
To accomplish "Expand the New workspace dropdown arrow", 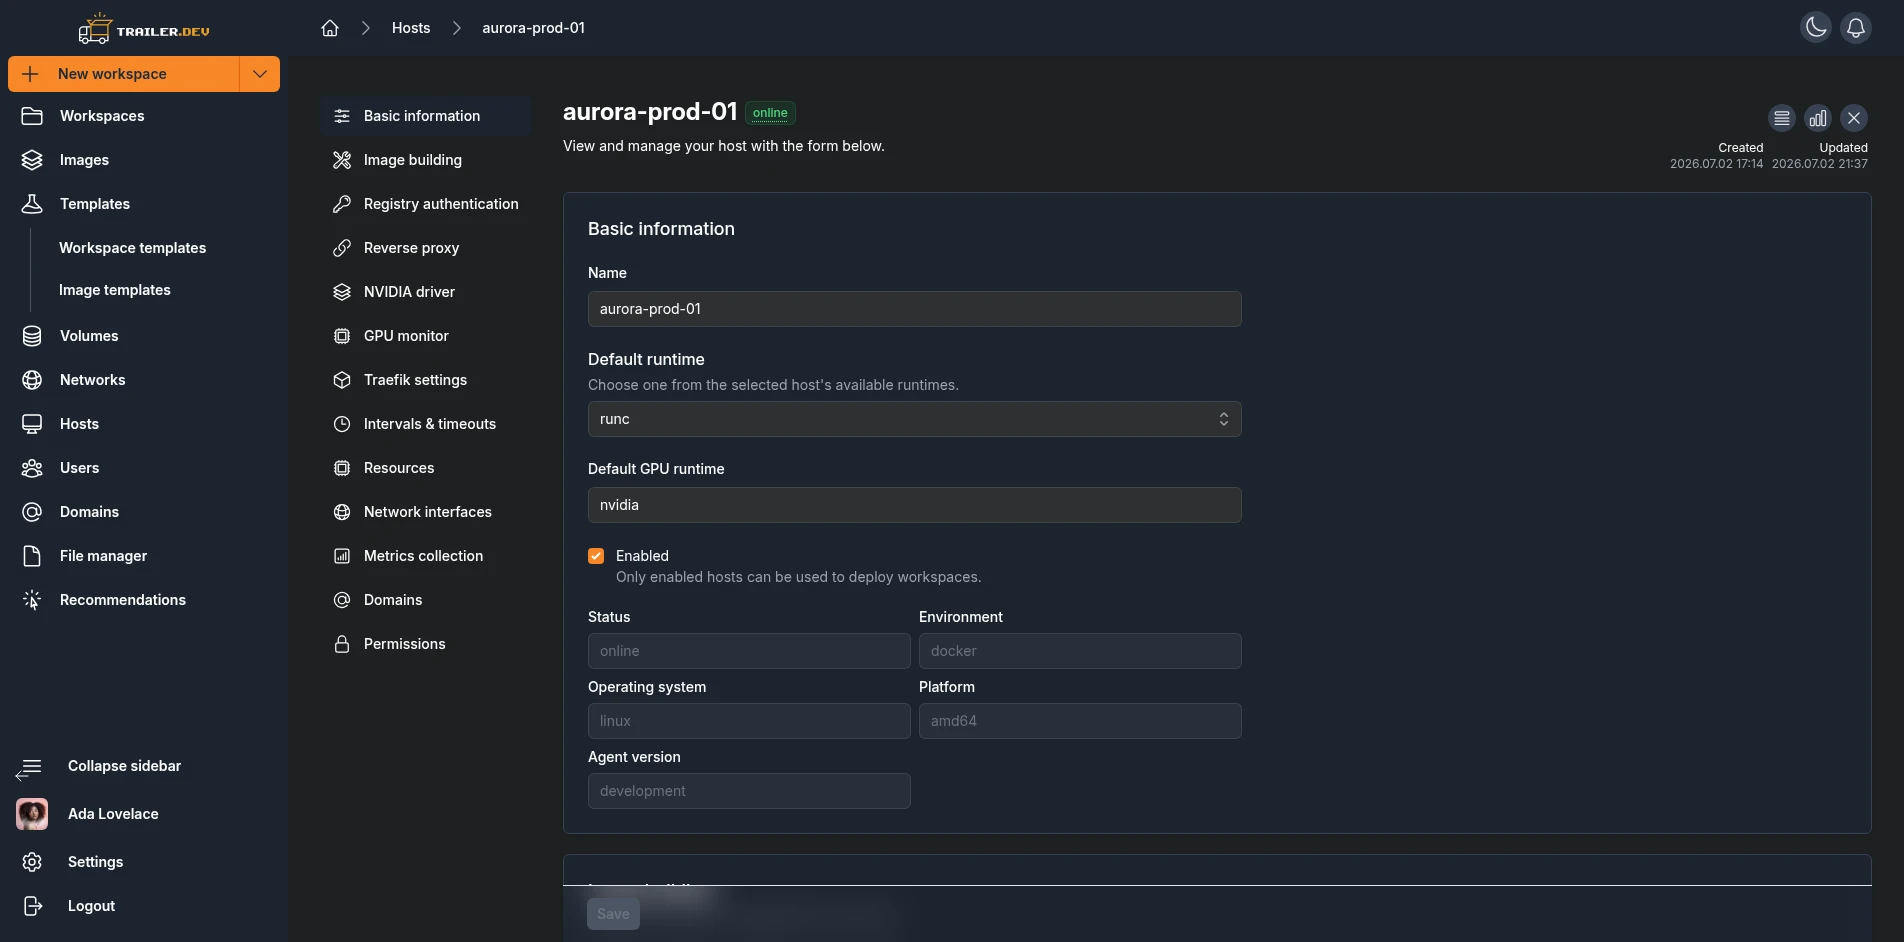I will [x=260, y=74].
